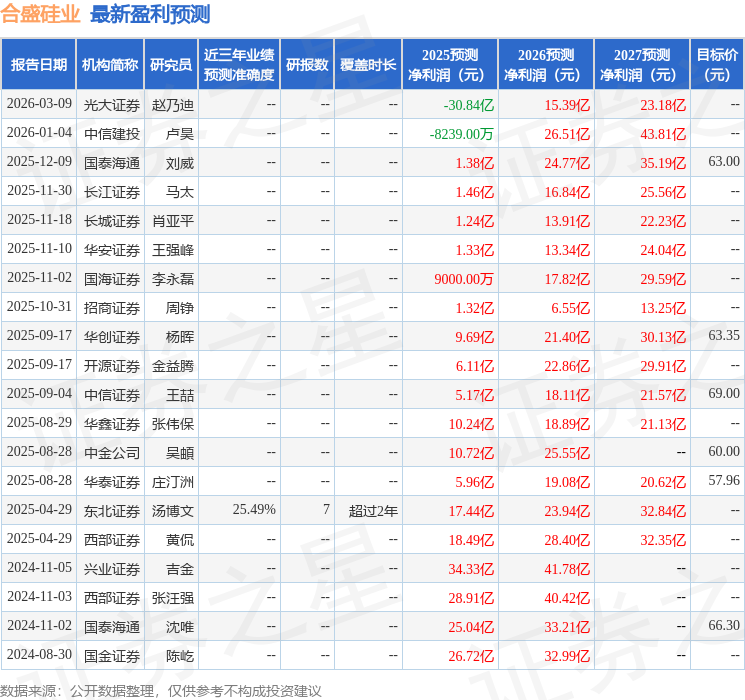Select the 机构简称 column header
745x700 pixels.
(x=110, y=65)
